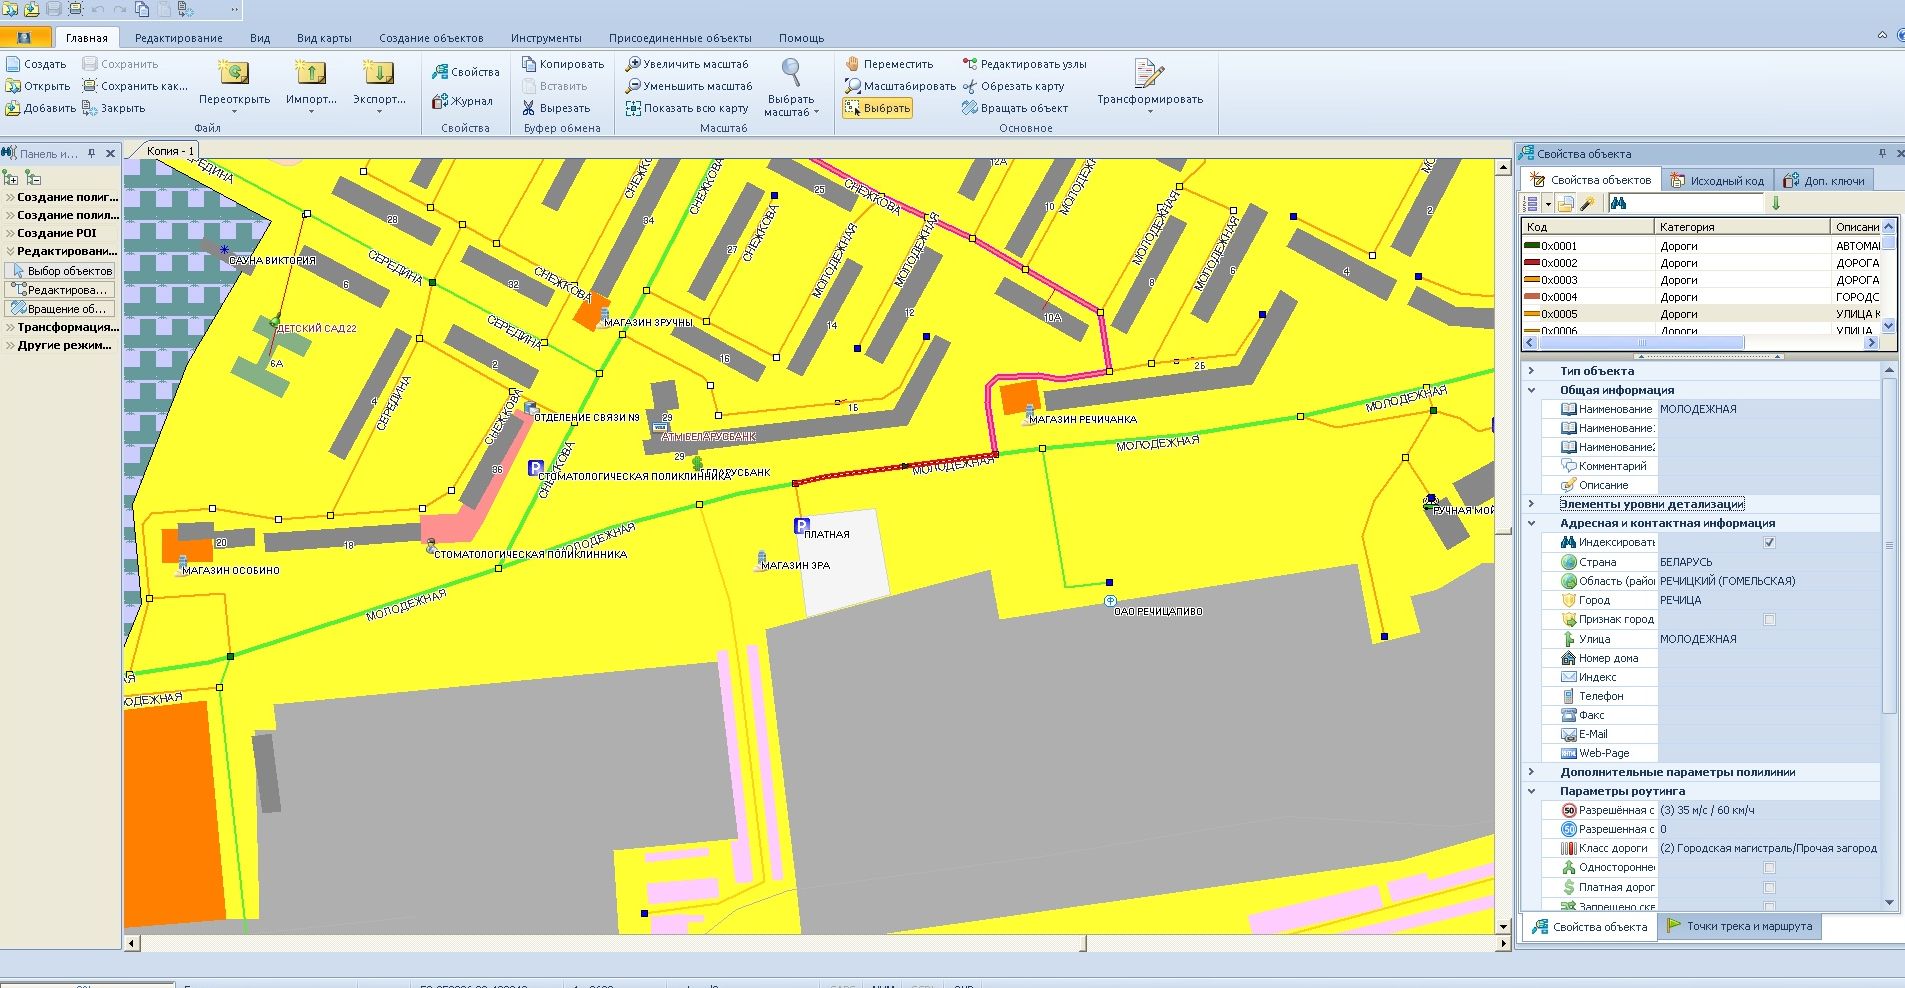Click the Наименование value field МОЛОДЕЖНАЯ
Viewport: 1905px width, 988px height.
[1765, 409]
